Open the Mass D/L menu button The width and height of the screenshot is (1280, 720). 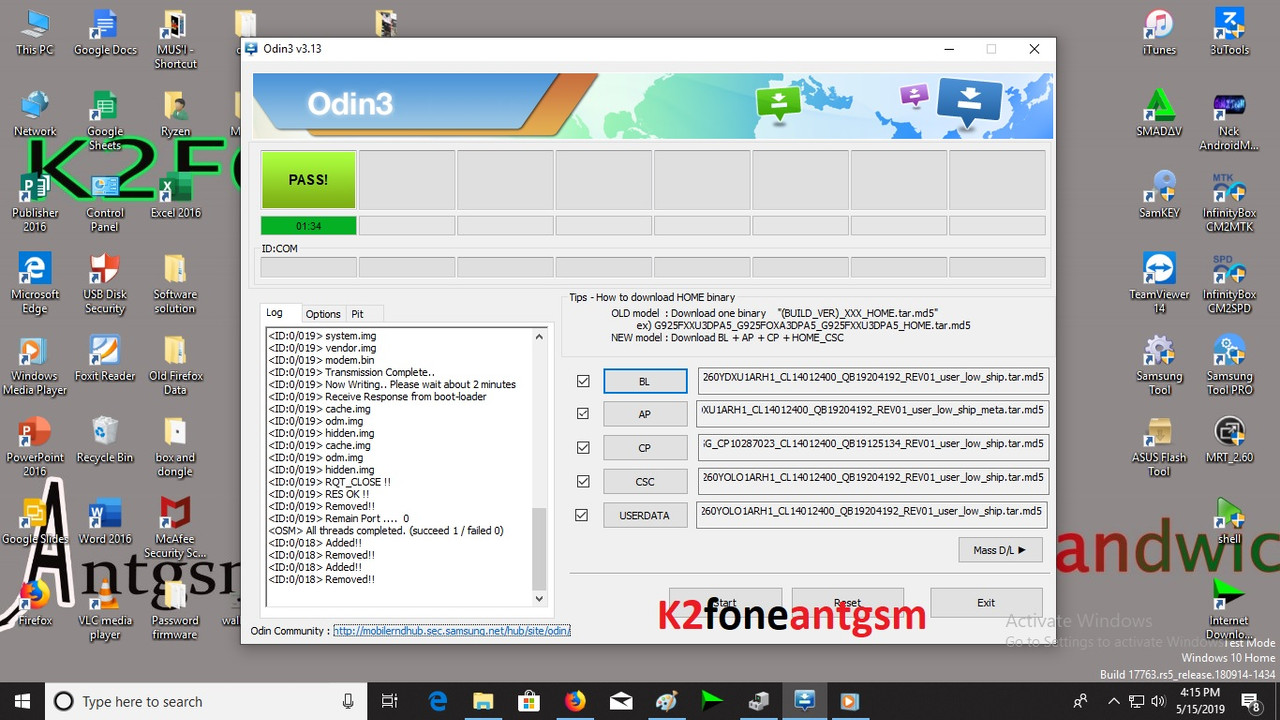[x=1000, y=549]
